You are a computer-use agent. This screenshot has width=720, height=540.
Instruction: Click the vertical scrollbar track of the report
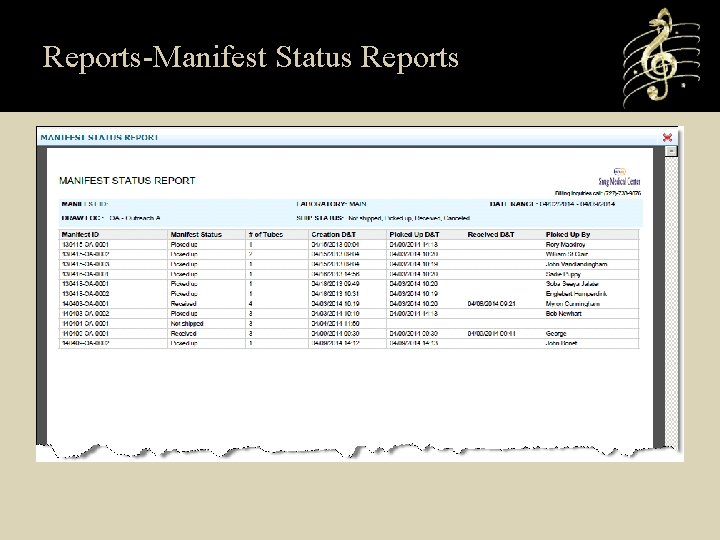[671, 301]
